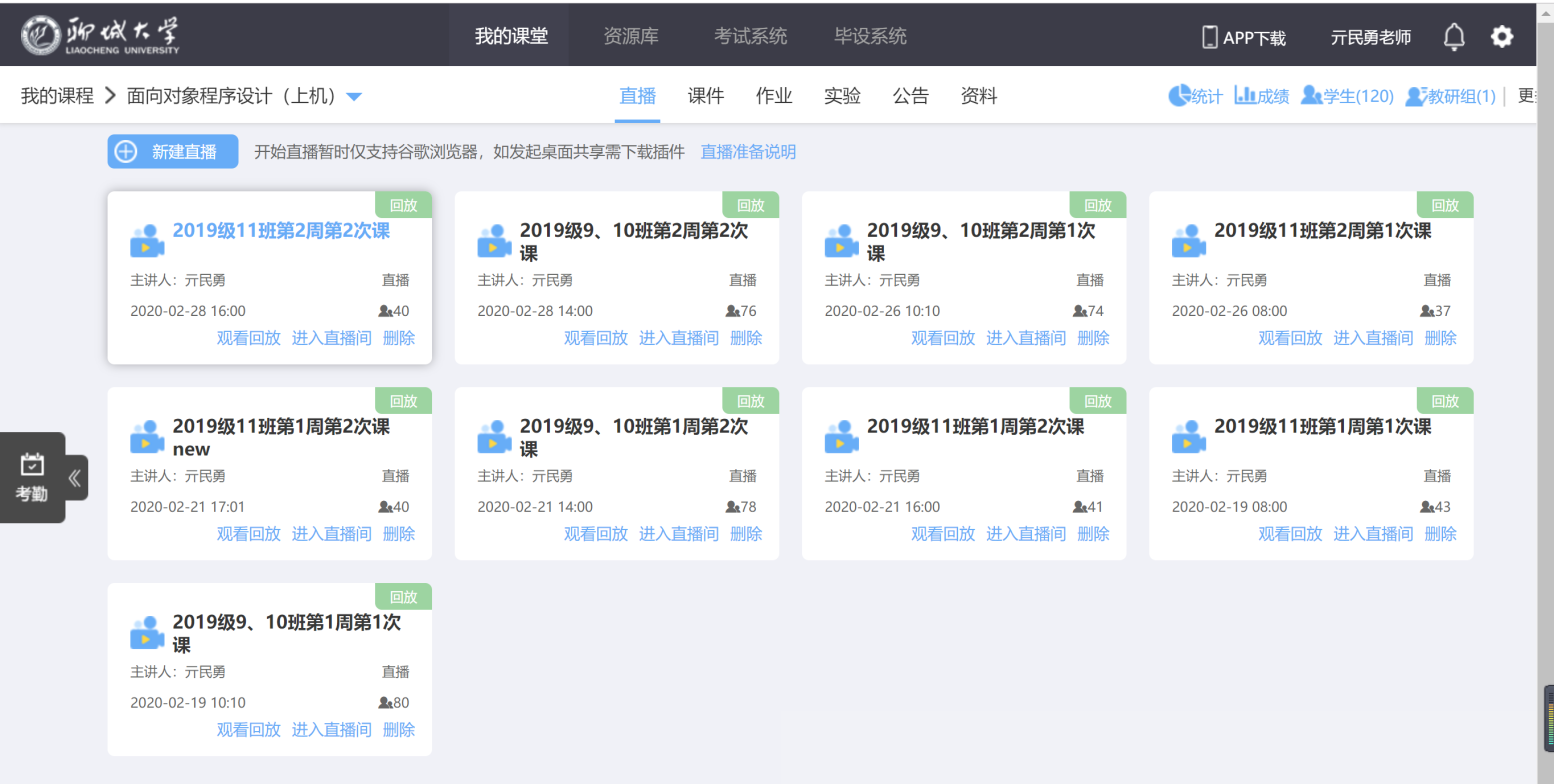Click the vertical scrollbar on the right
This screenshot has width=1554, height=784.
(1545, 400)
